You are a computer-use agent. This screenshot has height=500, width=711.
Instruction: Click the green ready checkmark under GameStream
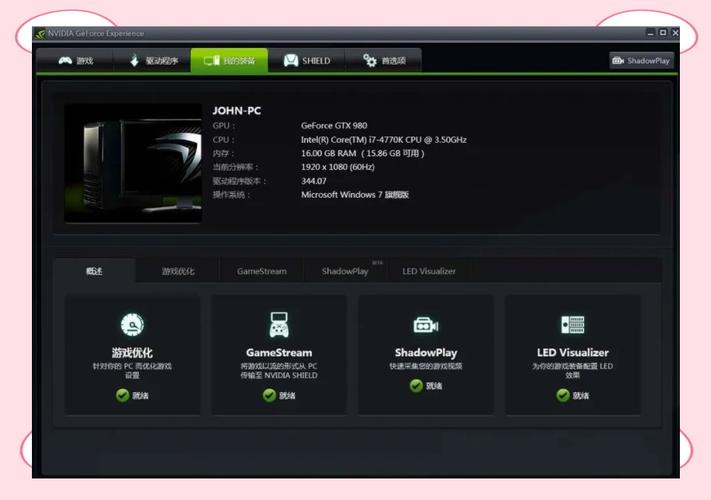(x=269, y=395)
